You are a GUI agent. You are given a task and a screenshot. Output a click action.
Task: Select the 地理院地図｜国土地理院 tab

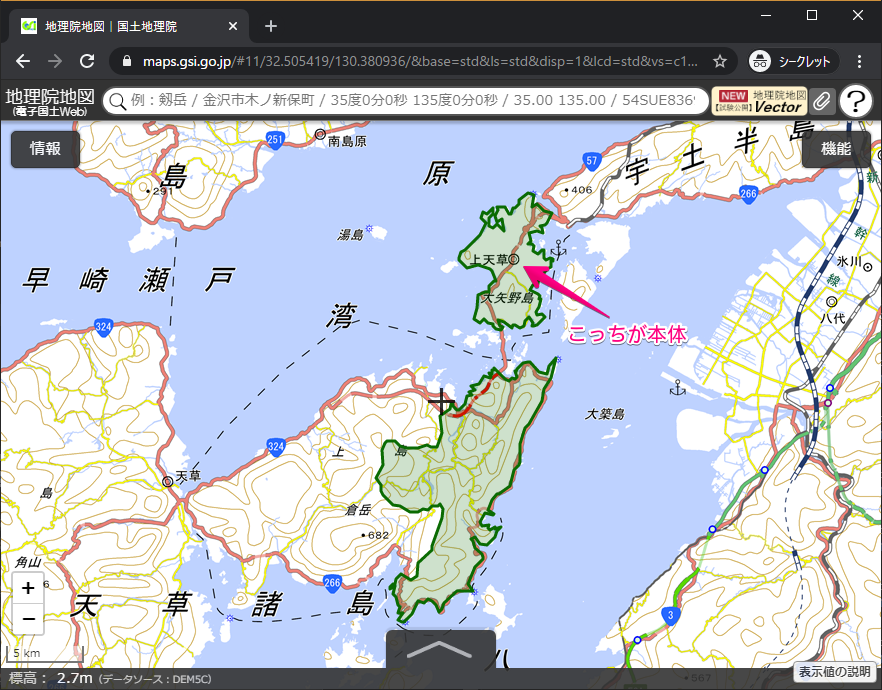click(x=129, y=26)
